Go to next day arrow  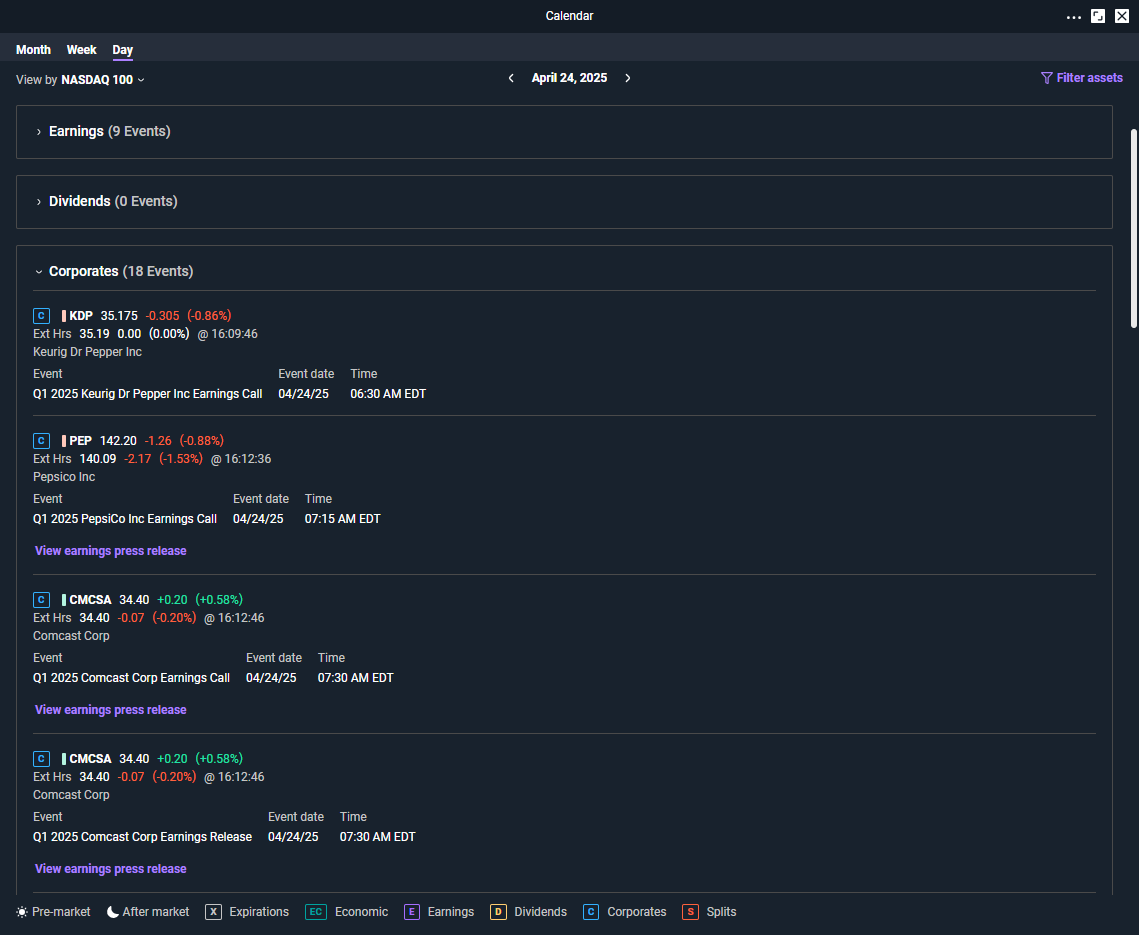pyautogui.click(x=628, y=78)
